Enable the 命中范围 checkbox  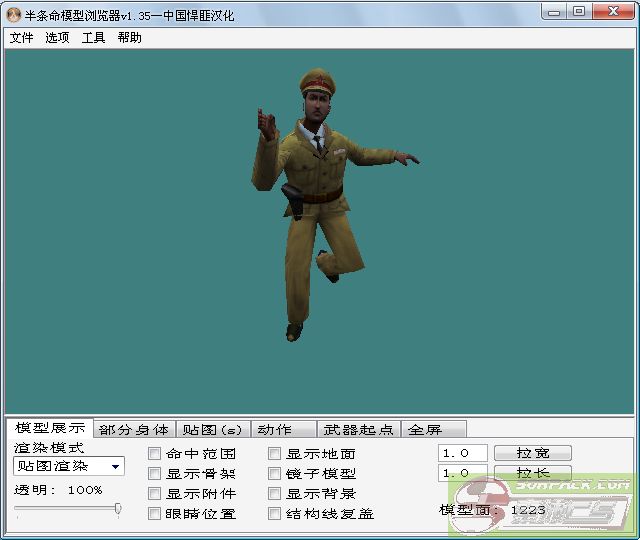155,454
